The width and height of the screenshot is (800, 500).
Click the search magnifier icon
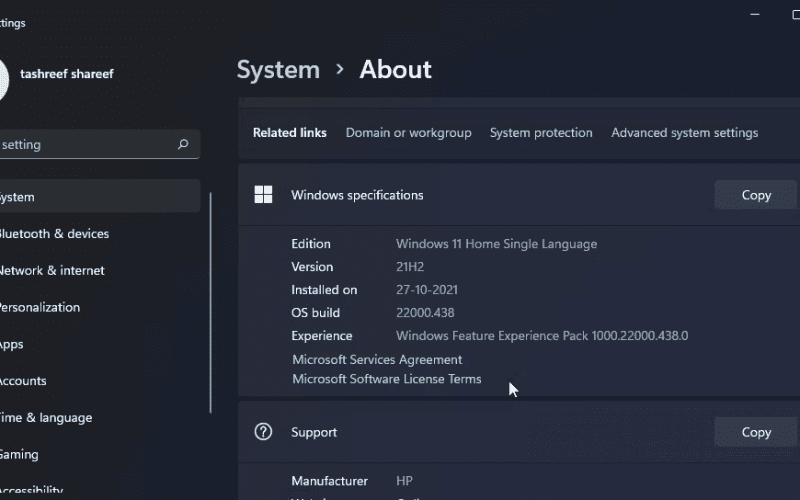pyautogui.click(x=183, y=144)
